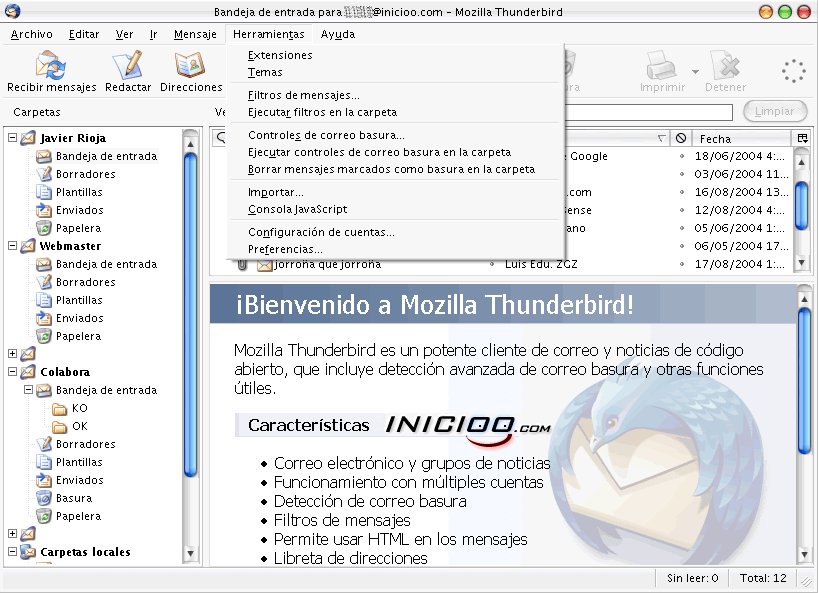818x593 pixels.
Task: Toggle junk status dot for the 16/08/2004 message
Action: pos(681,192)
